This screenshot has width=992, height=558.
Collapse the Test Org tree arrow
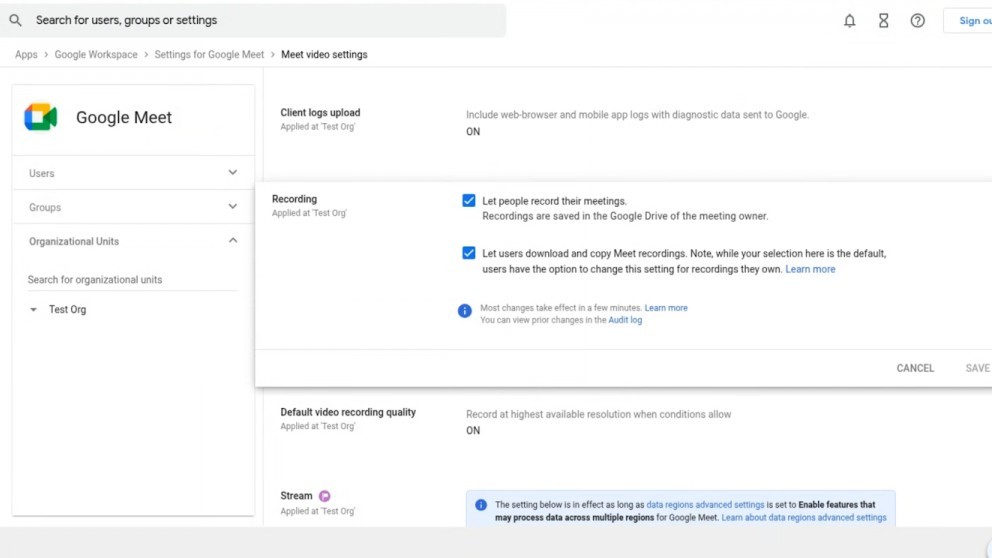[x=34, y=309]
